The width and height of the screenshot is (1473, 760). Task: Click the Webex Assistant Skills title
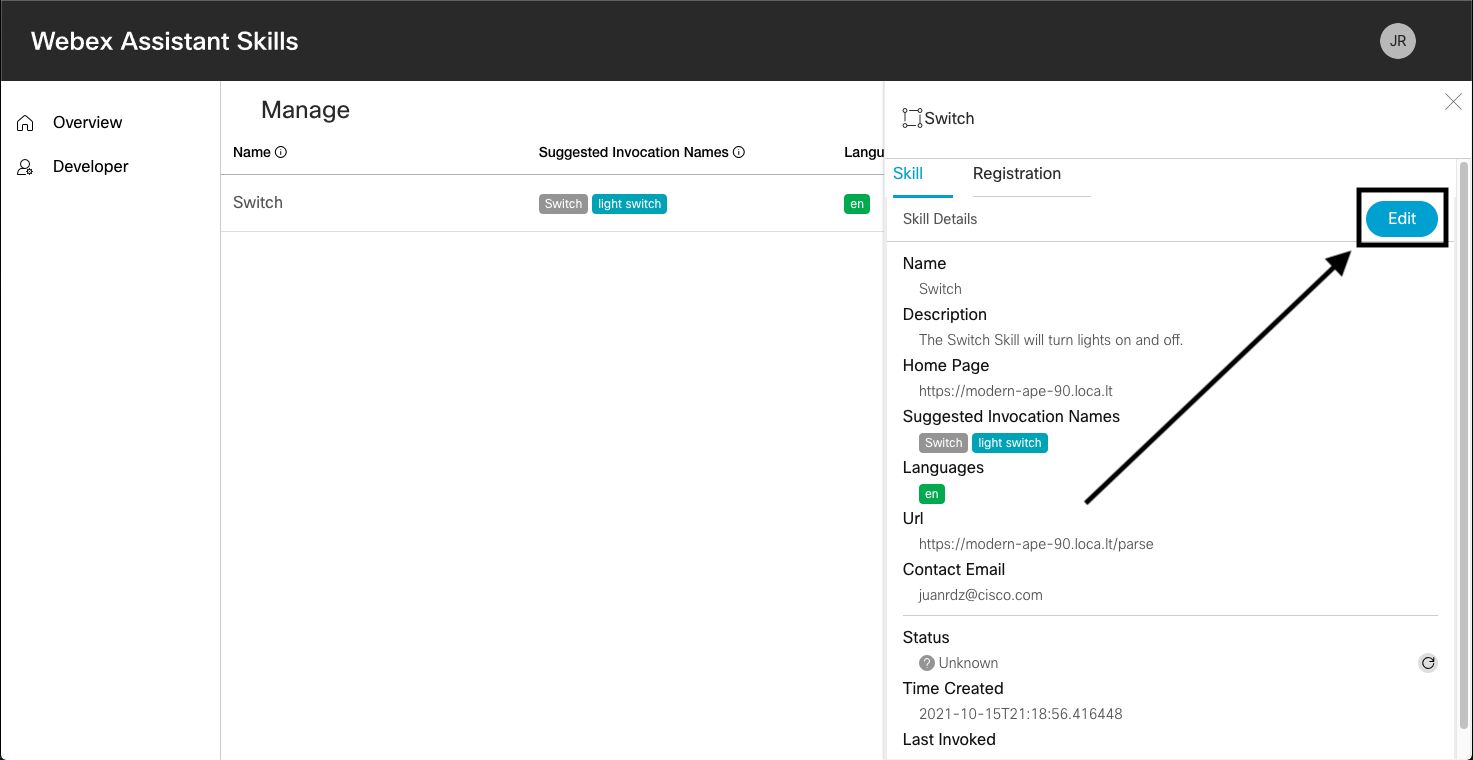[165, 41]
